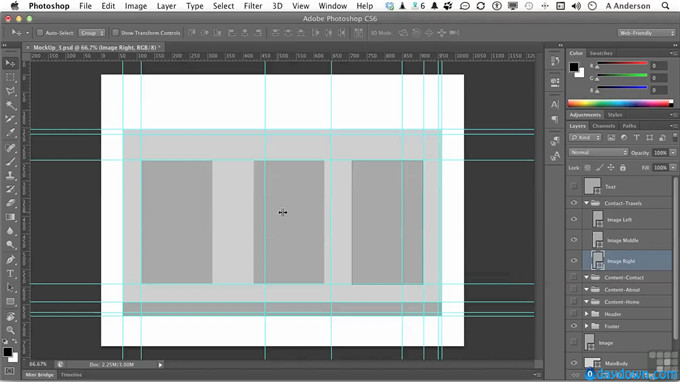Select the Eyedropper tool
Screen dimensions: 680x382
(x=10, y=133)
